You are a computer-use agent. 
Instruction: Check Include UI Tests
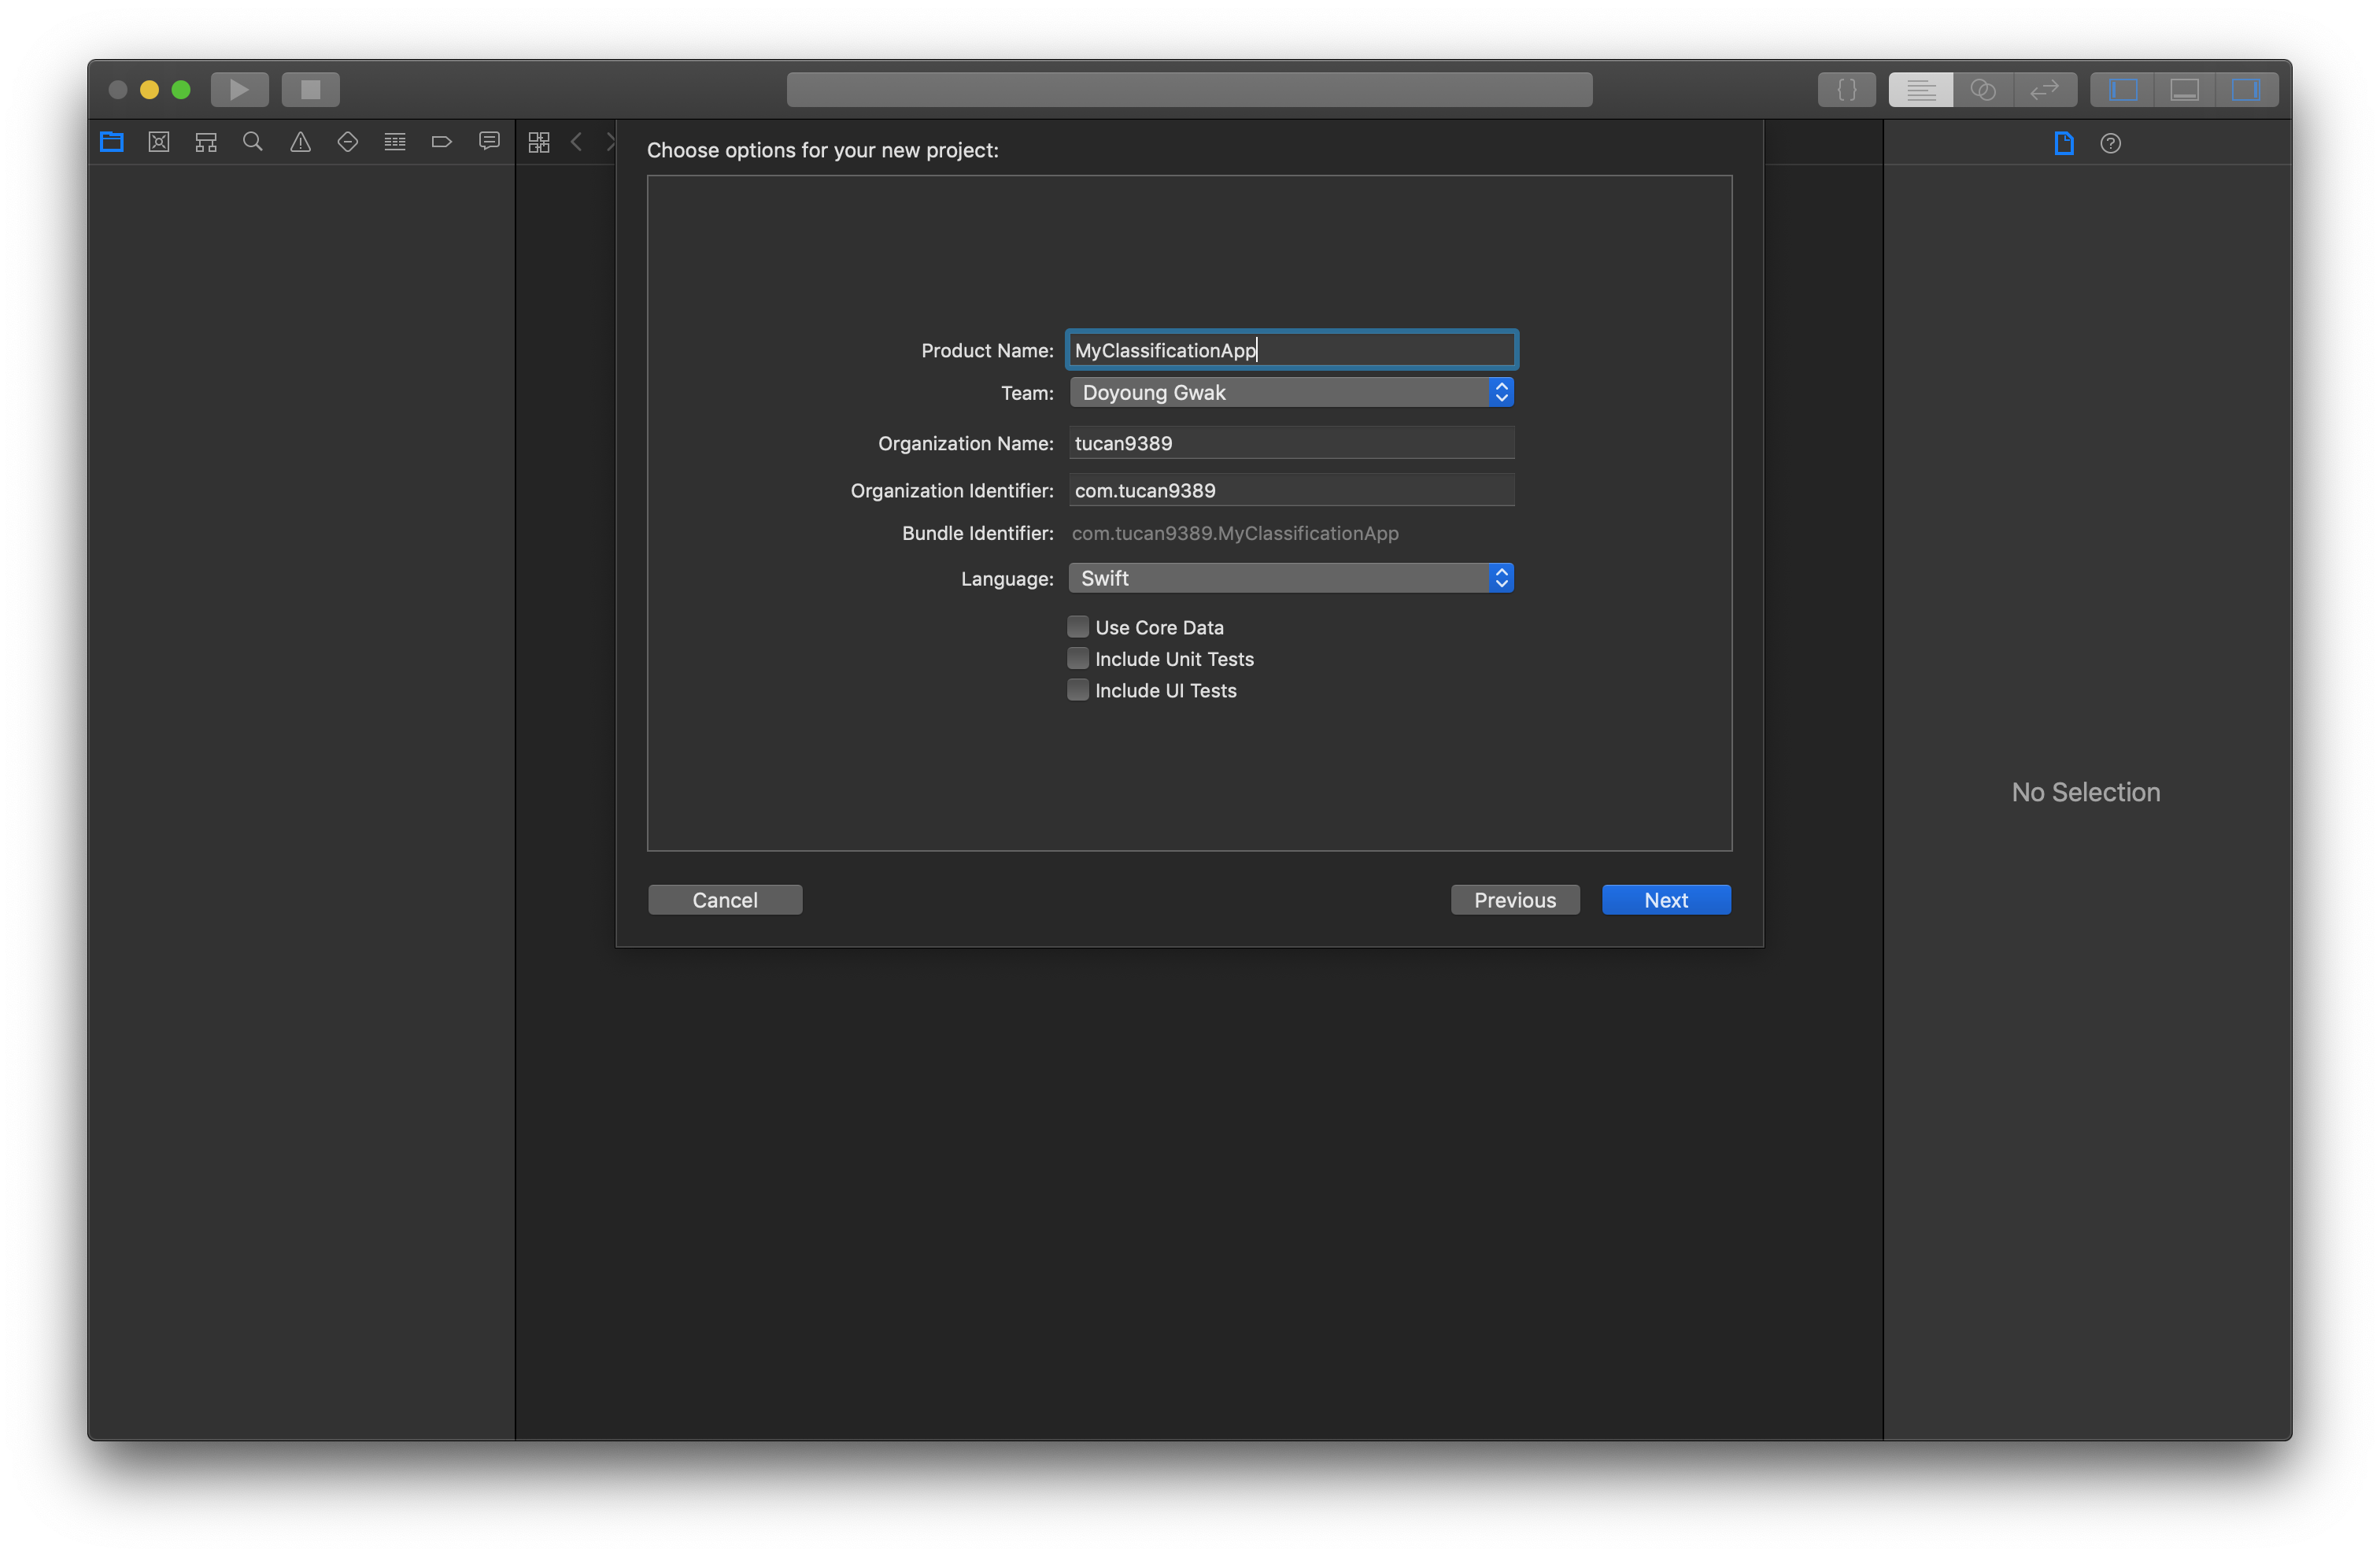coord(1077,690)
